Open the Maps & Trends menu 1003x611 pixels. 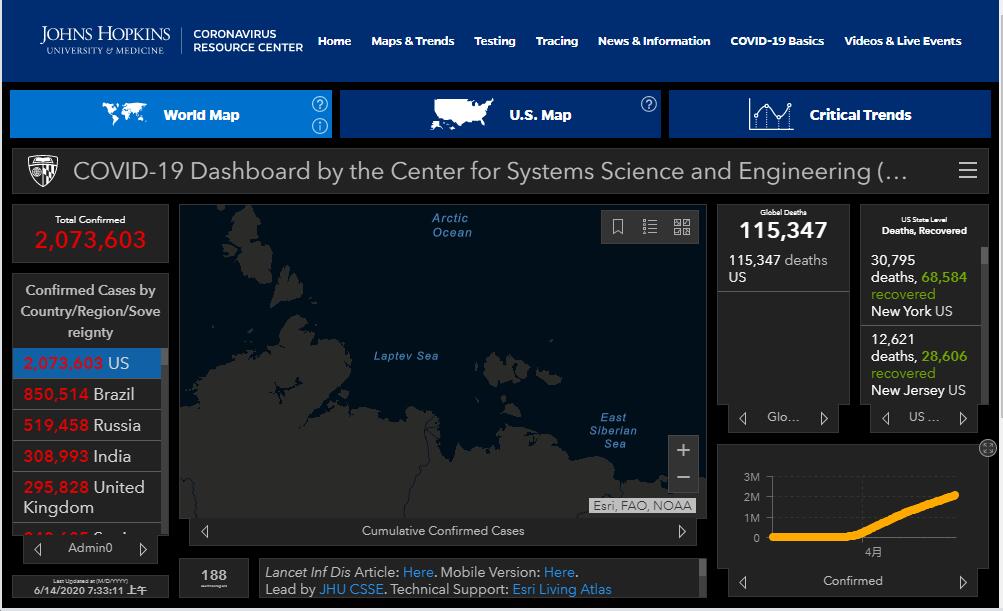click(412, 41)
